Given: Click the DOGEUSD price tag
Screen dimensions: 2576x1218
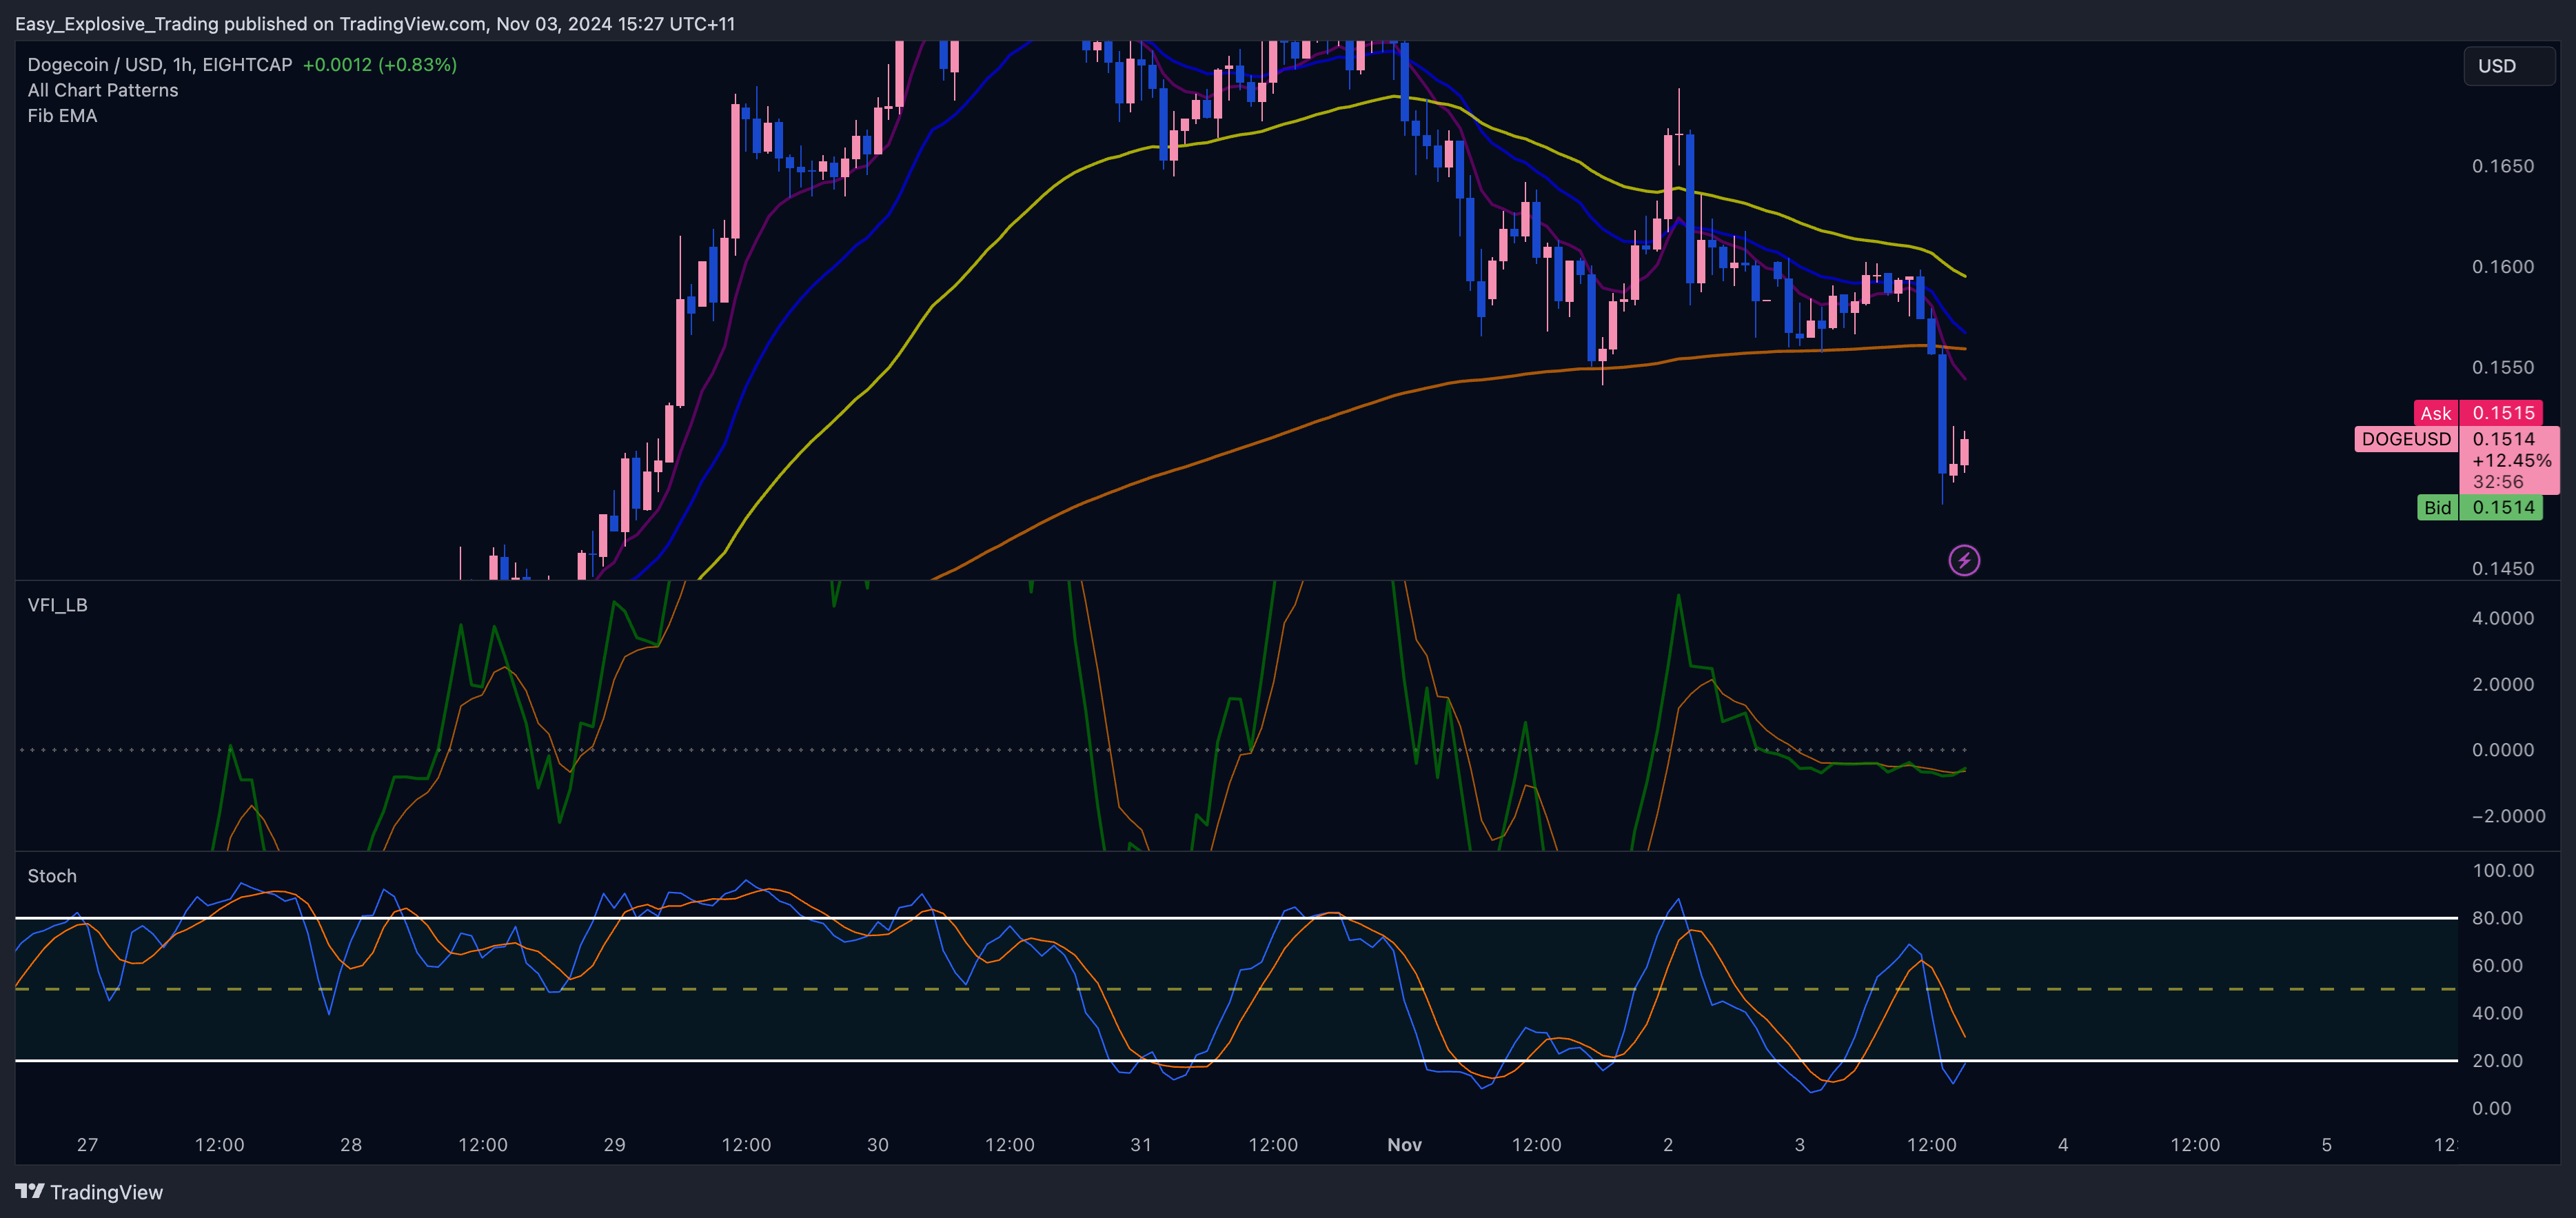Looking at the screenshot, I should pos(2406,439).
